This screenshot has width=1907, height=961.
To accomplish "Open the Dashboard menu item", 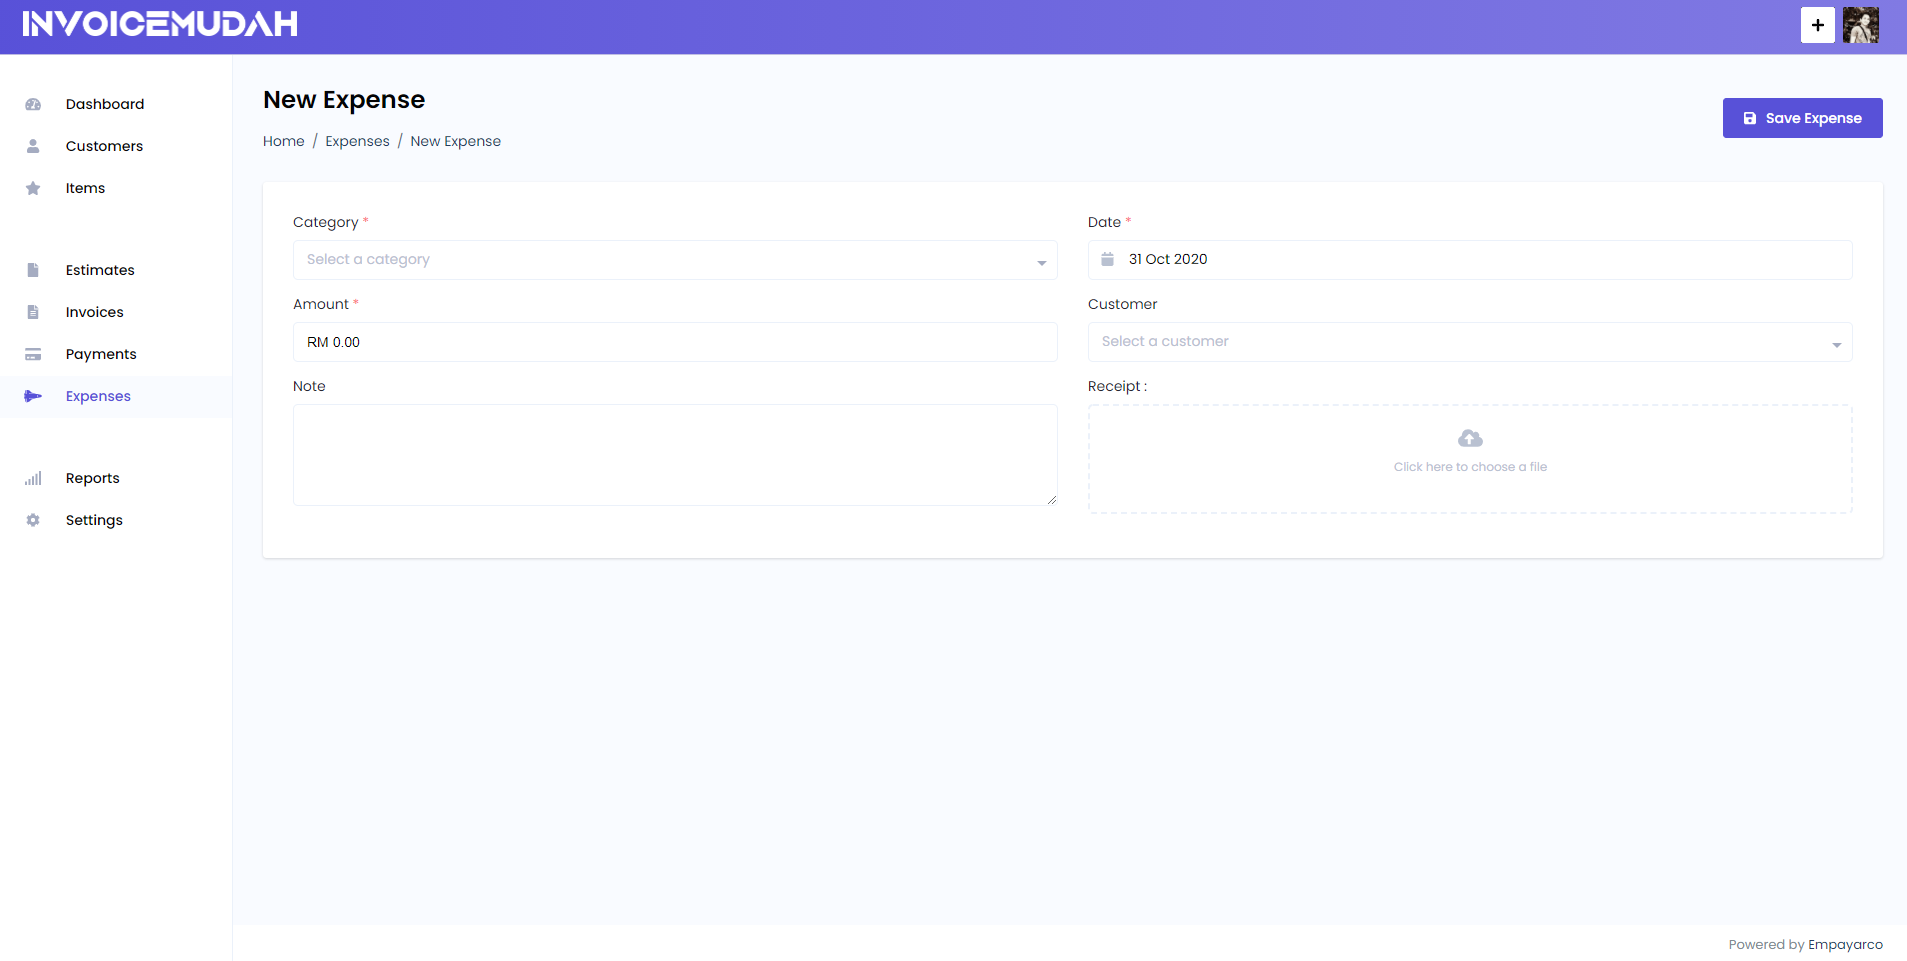I will click(116, 104).
